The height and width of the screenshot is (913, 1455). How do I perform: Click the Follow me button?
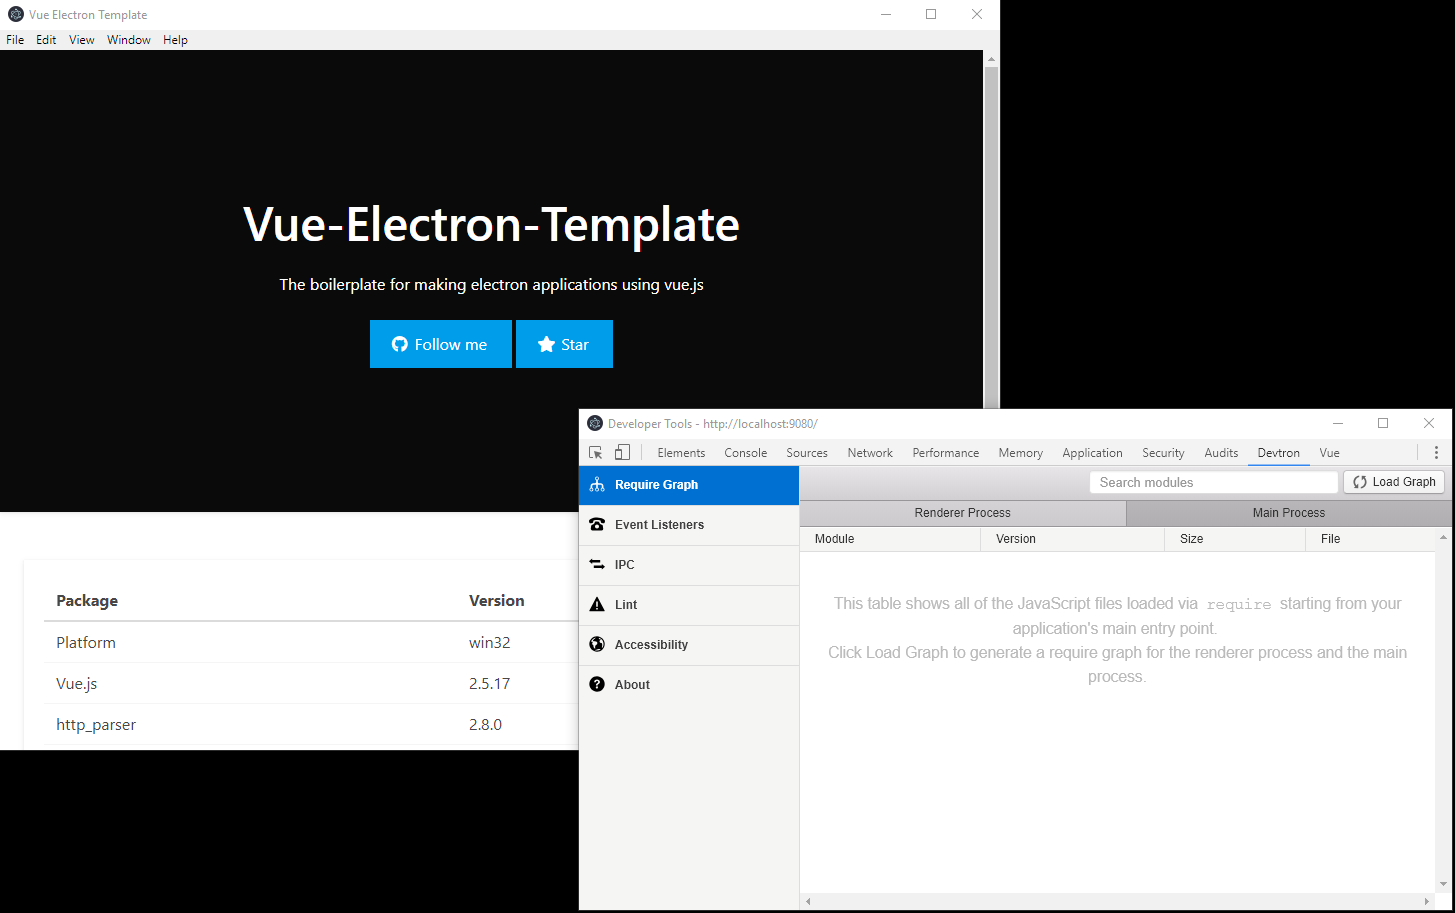pyautogui.click(x=441, y=344)
